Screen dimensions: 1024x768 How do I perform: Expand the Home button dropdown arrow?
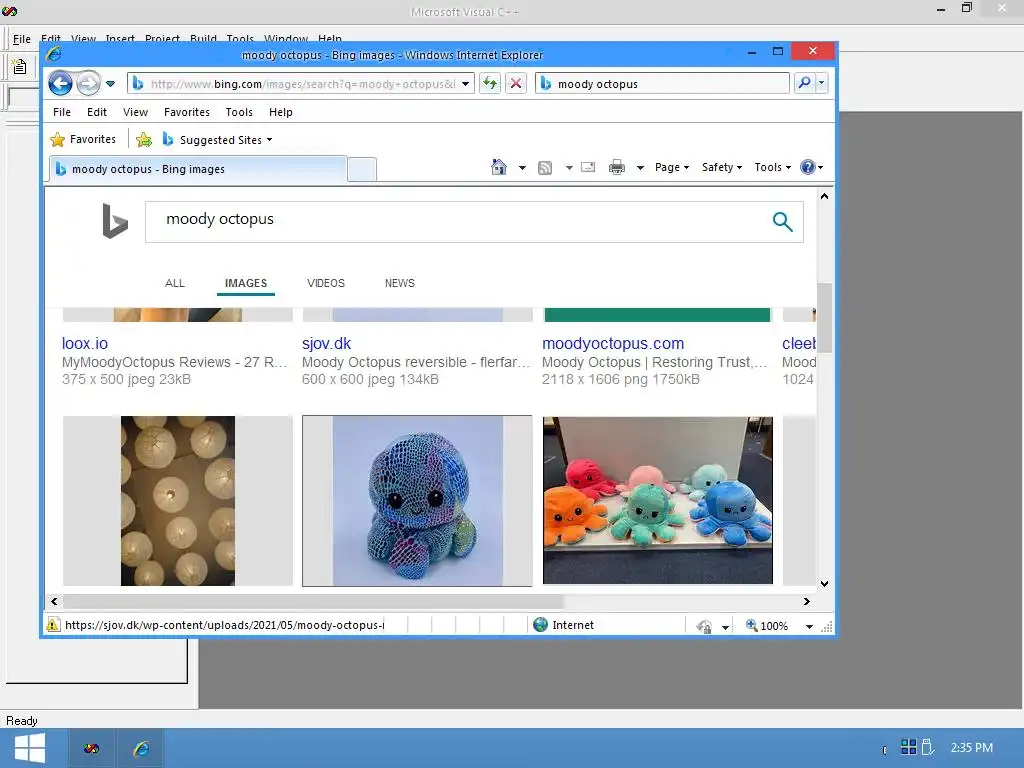522,168
